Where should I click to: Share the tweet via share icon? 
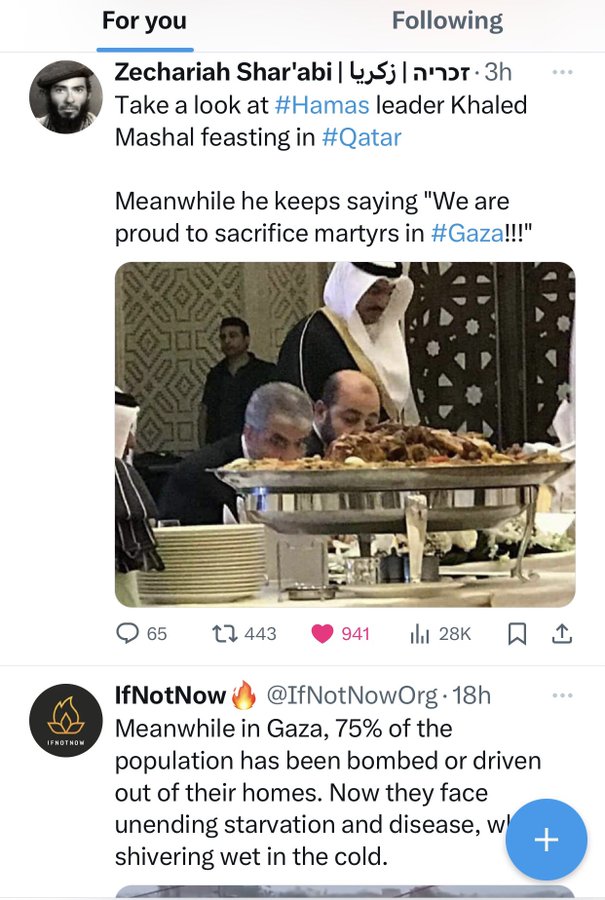[562, 633]
